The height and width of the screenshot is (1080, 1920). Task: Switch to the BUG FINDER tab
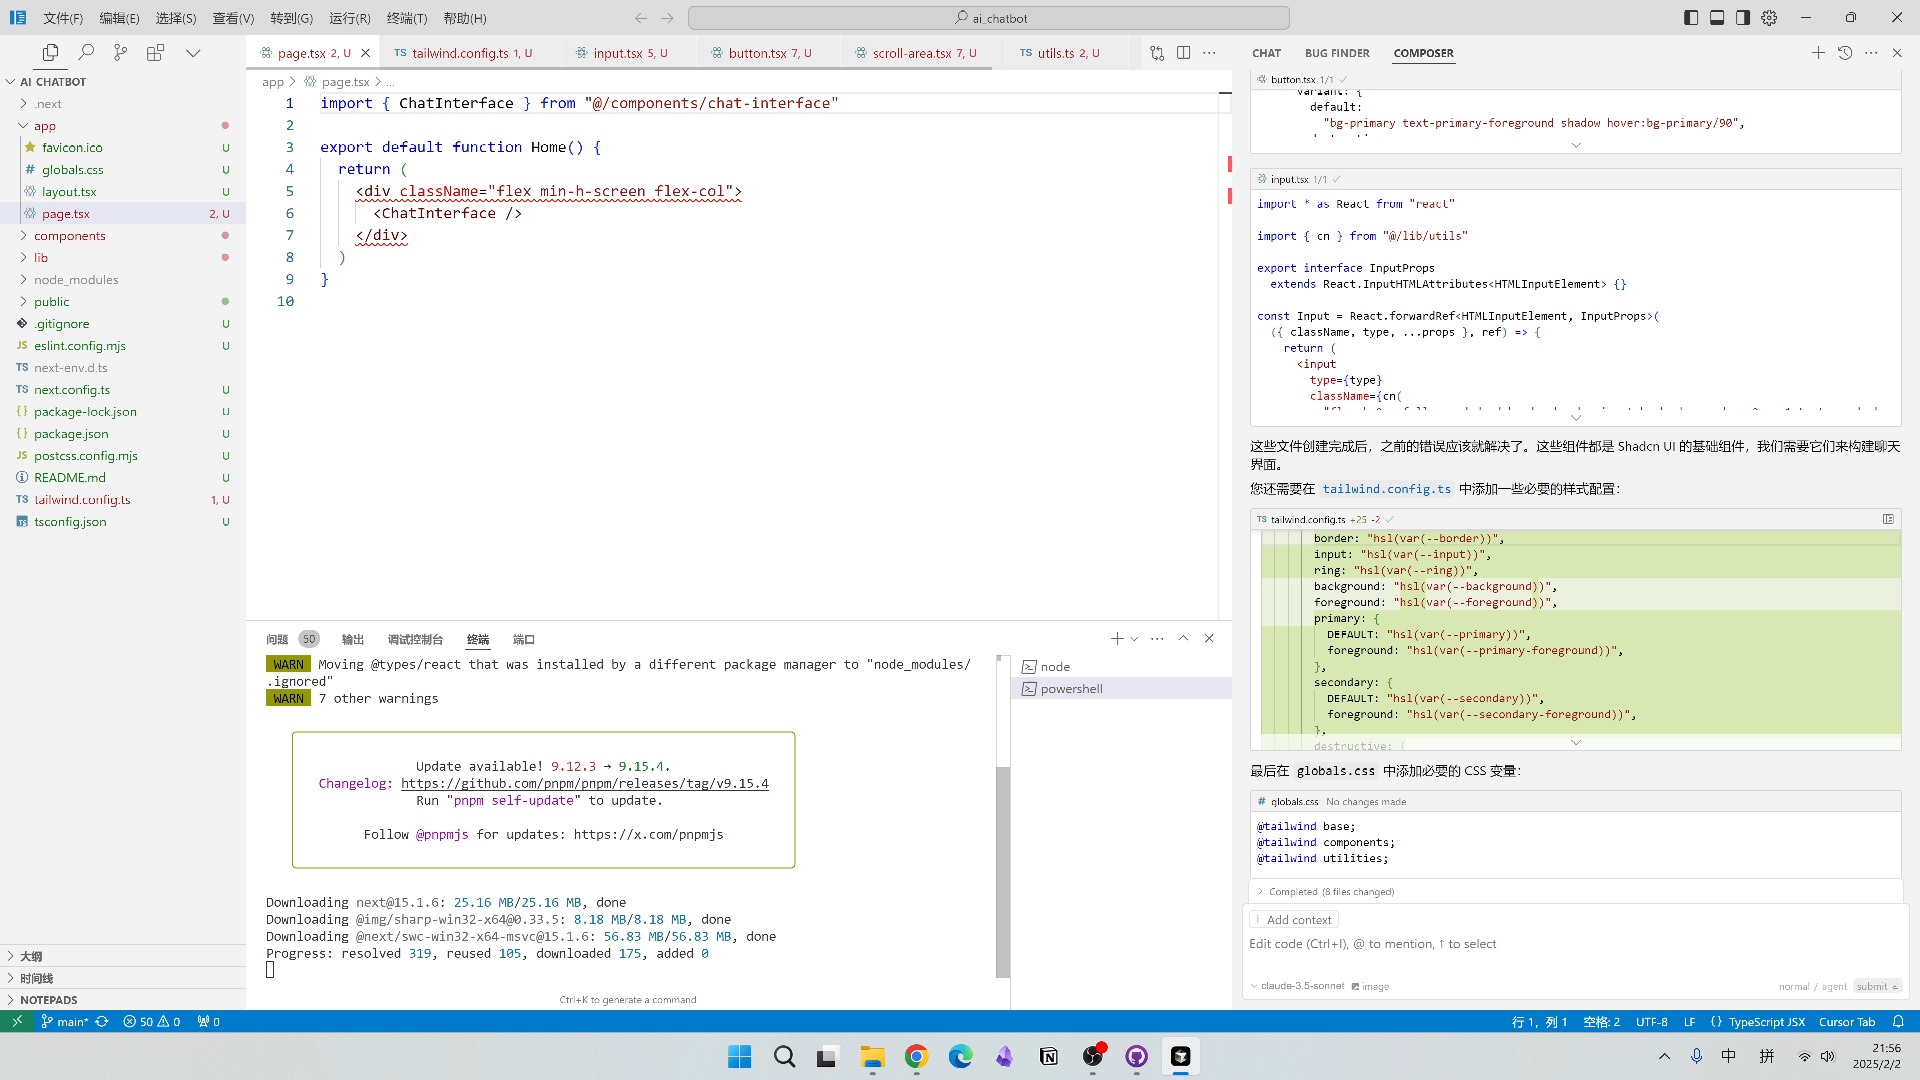click(x=1336, y=53)
